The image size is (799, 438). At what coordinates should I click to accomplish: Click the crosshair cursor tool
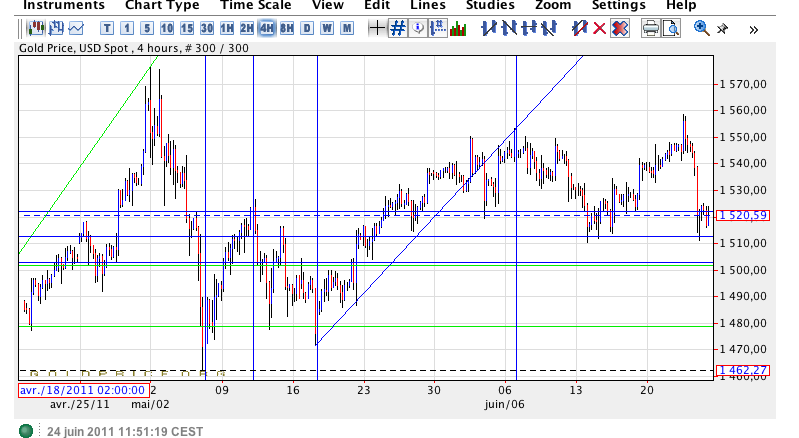click(x=377, y=28)
